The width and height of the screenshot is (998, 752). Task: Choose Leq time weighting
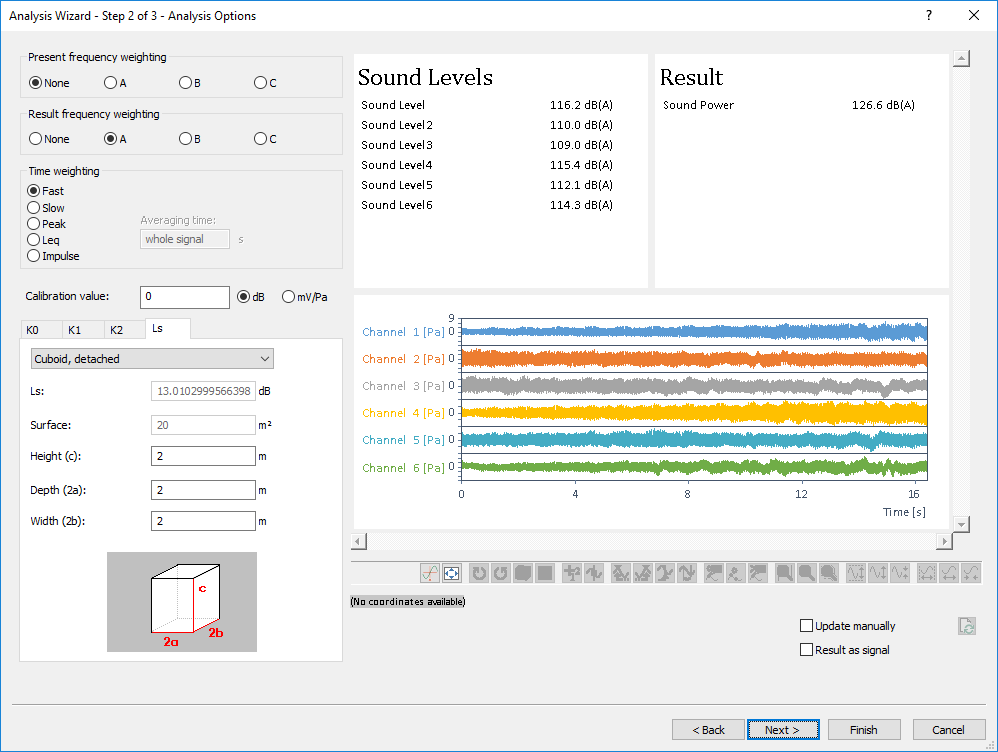click(43, 239)
